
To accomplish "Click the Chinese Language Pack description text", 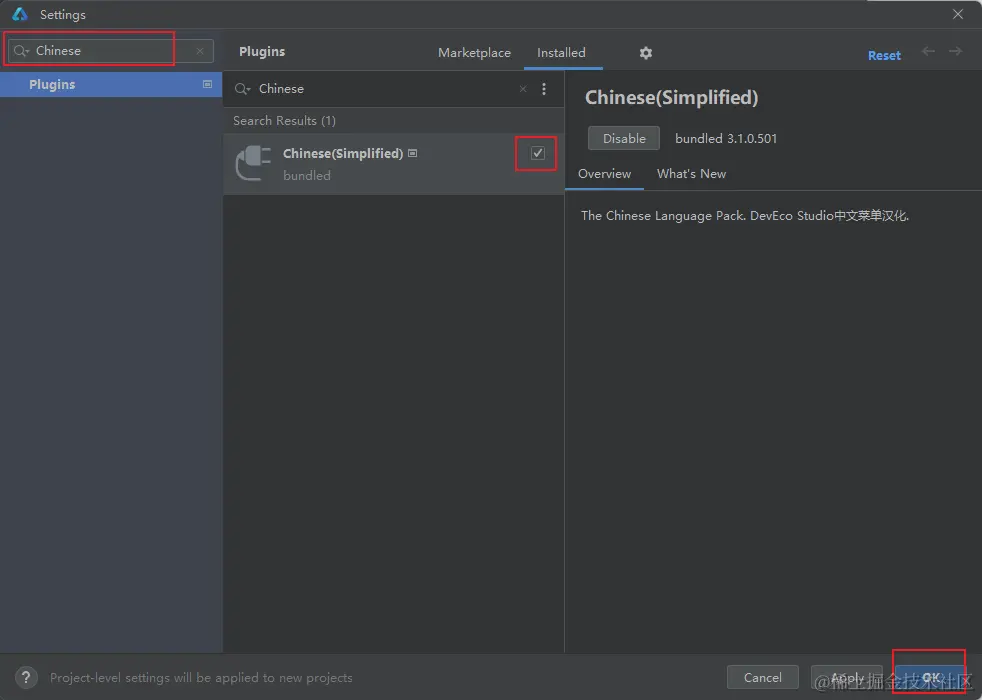I will [x=745, y=215].
